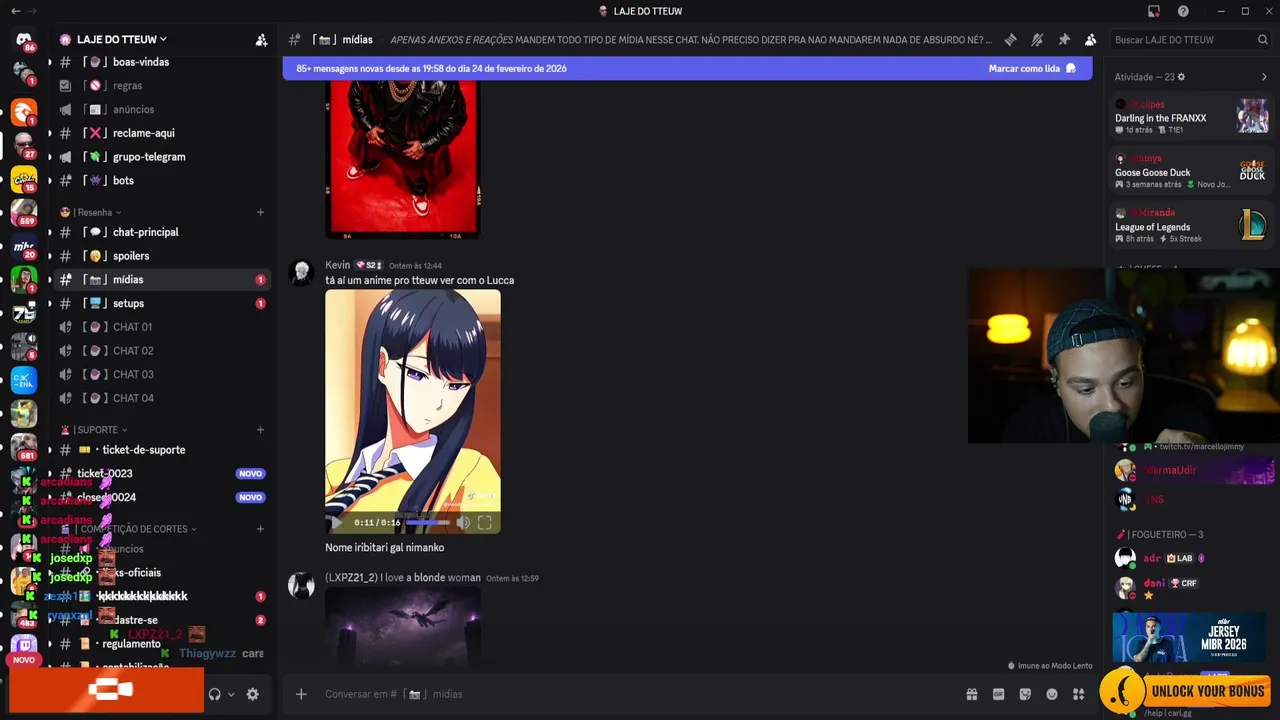The image size is (1280, 720).
Task: Expand arrow beside boas-vindas channel
Action: coord(50,62)
